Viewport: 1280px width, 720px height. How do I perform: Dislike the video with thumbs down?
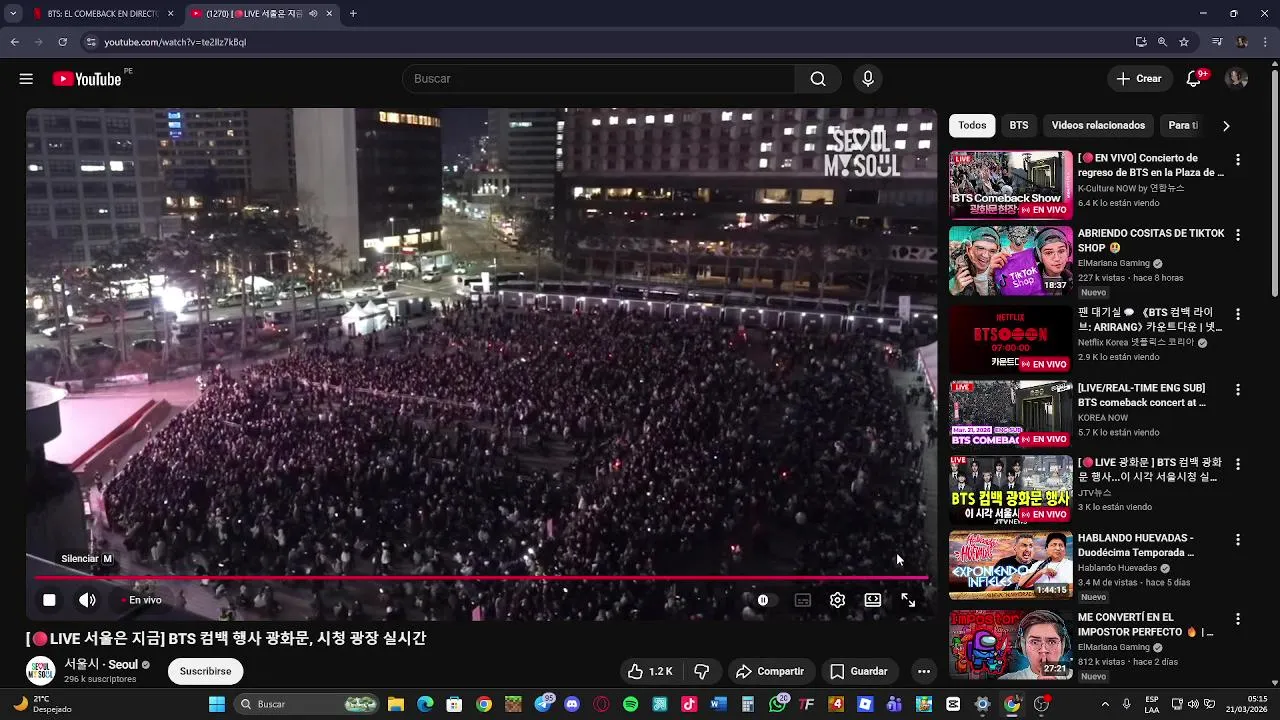[x=702, y=671]
